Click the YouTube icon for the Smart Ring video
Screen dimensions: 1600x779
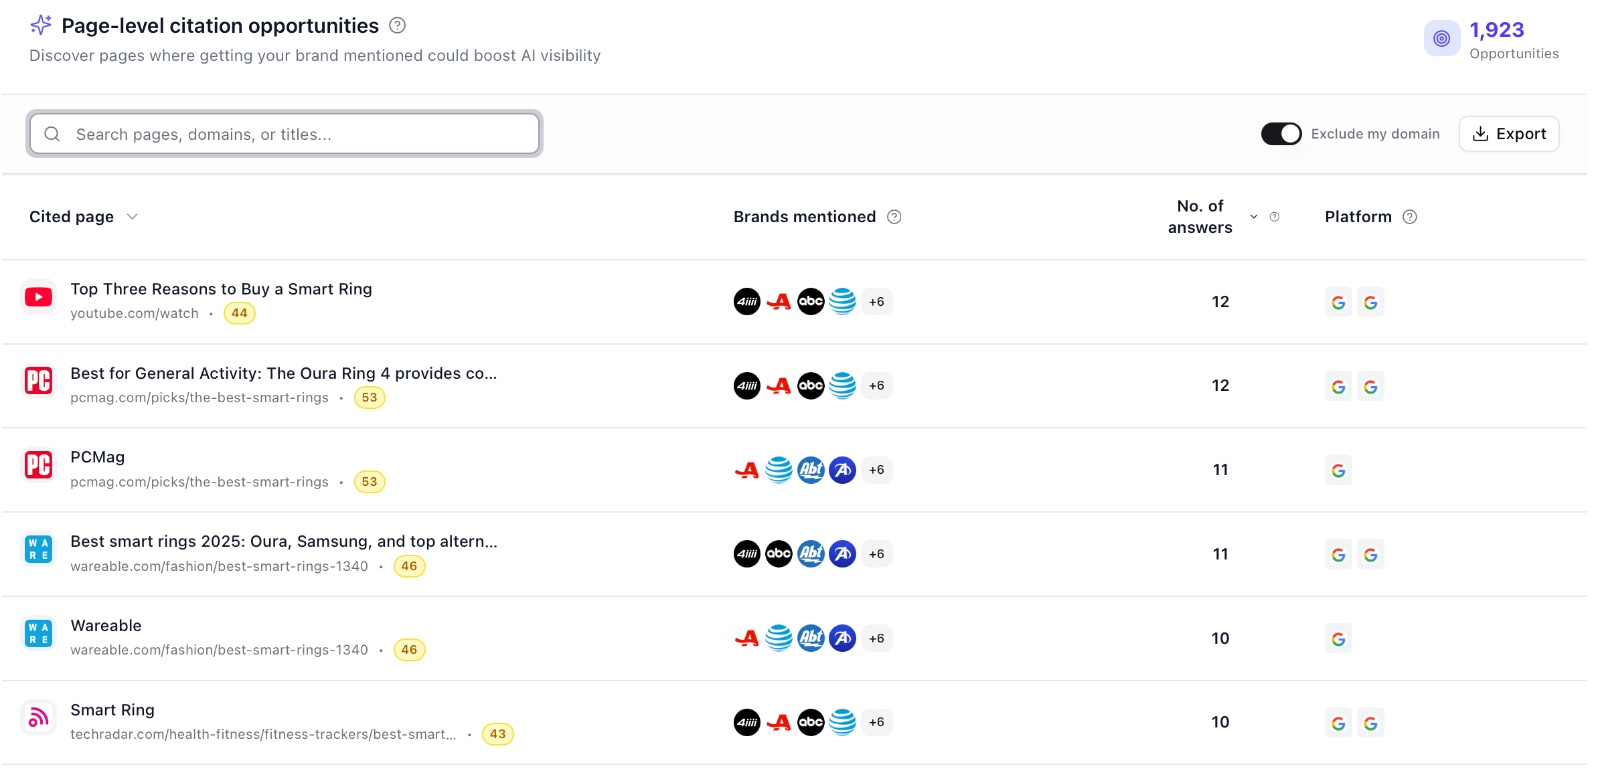[x=38, y=296]
